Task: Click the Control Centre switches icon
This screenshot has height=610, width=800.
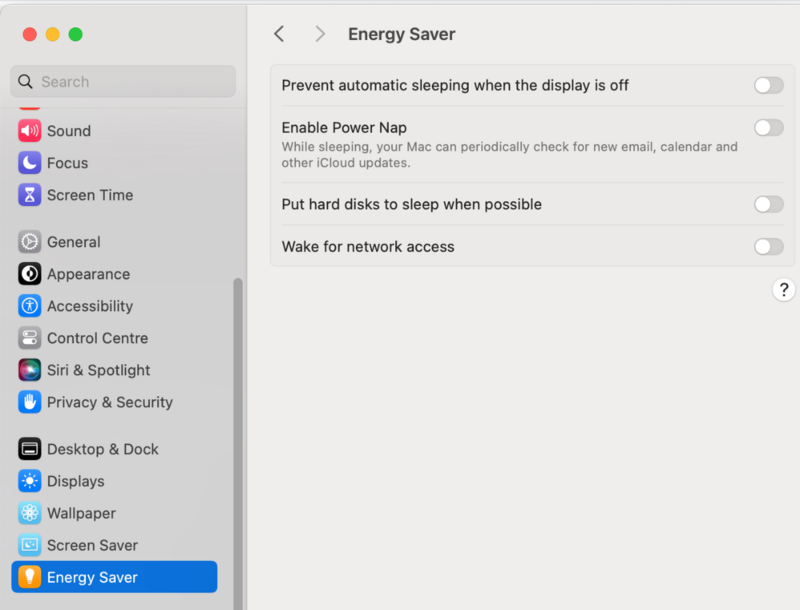Action: pyautogui.click(x=30, y=338)
